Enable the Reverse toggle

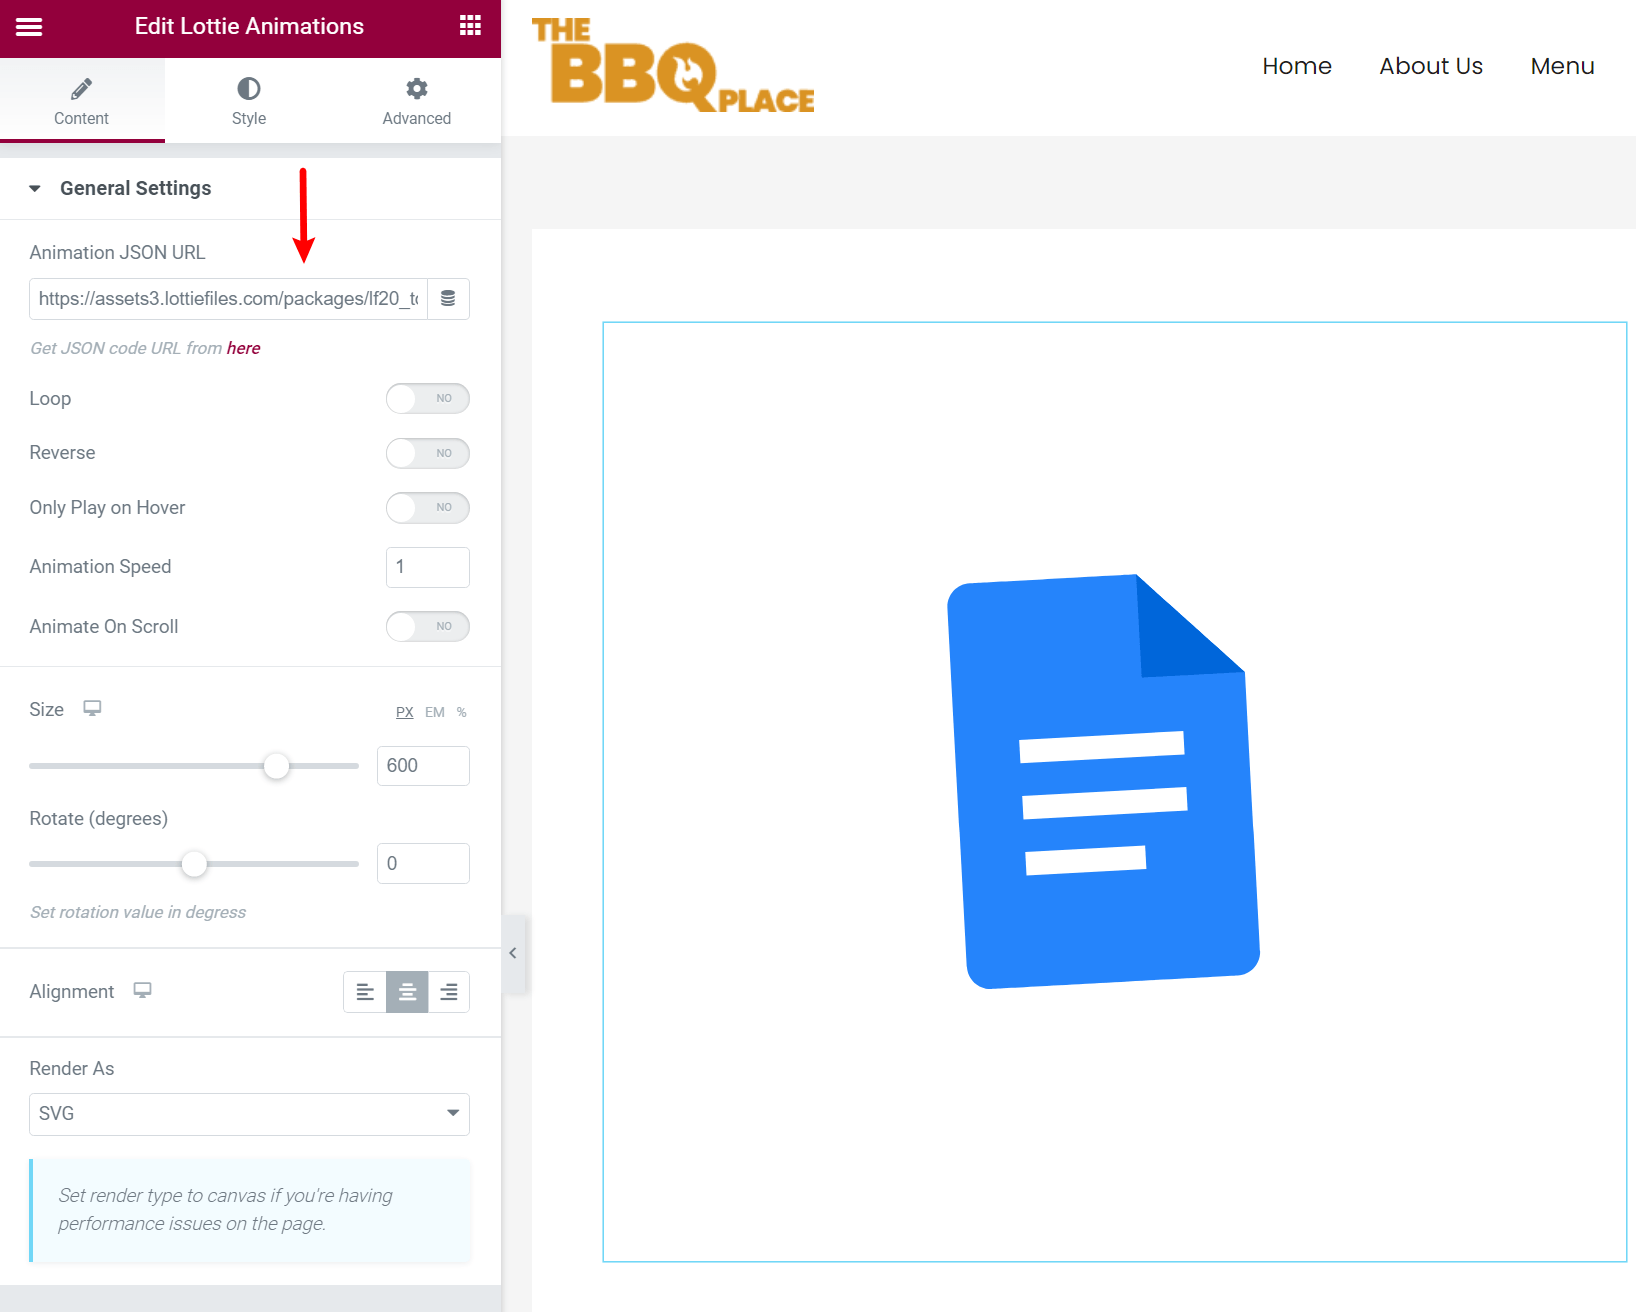[x=428, y=453]
